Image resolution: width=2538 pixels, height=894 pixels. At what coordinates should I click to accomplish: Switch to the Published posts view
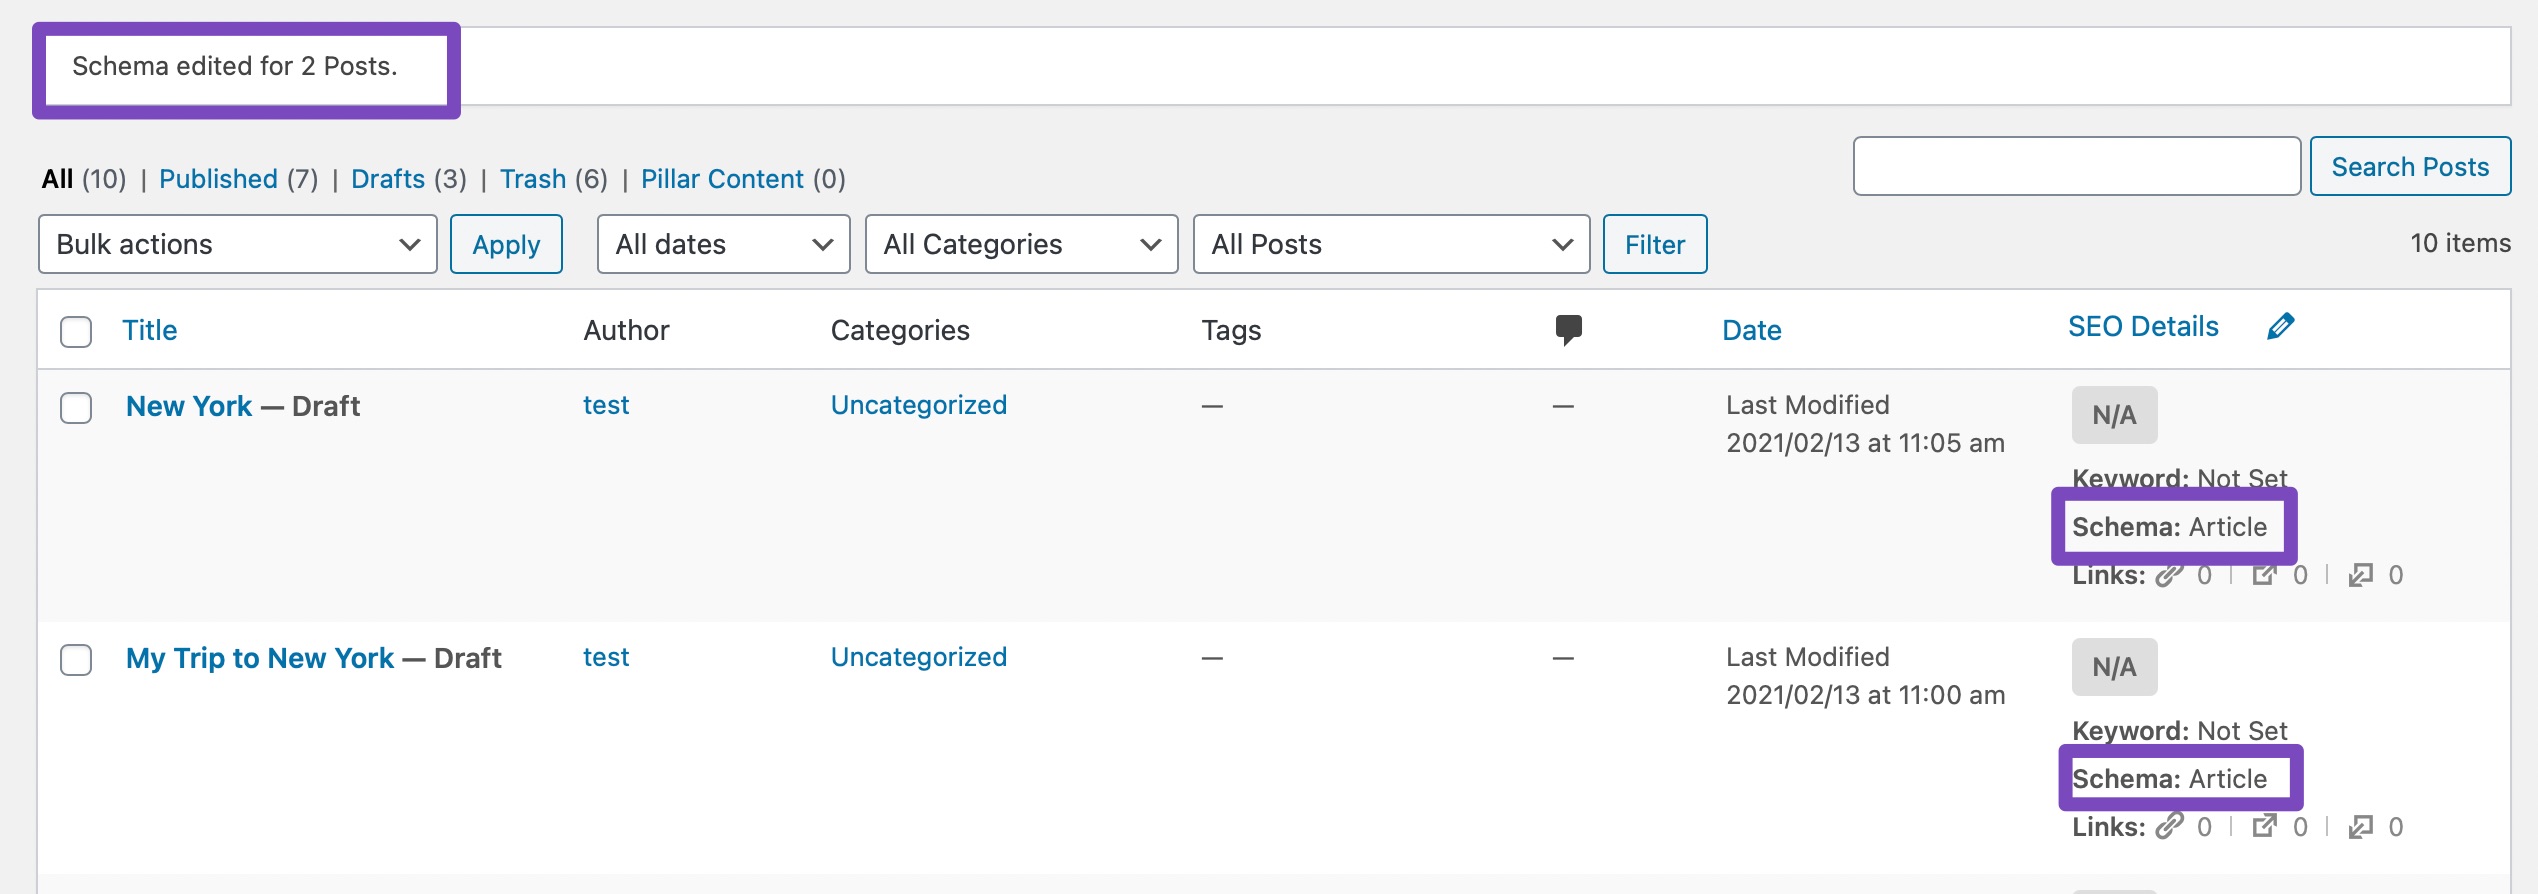point(218,179)
